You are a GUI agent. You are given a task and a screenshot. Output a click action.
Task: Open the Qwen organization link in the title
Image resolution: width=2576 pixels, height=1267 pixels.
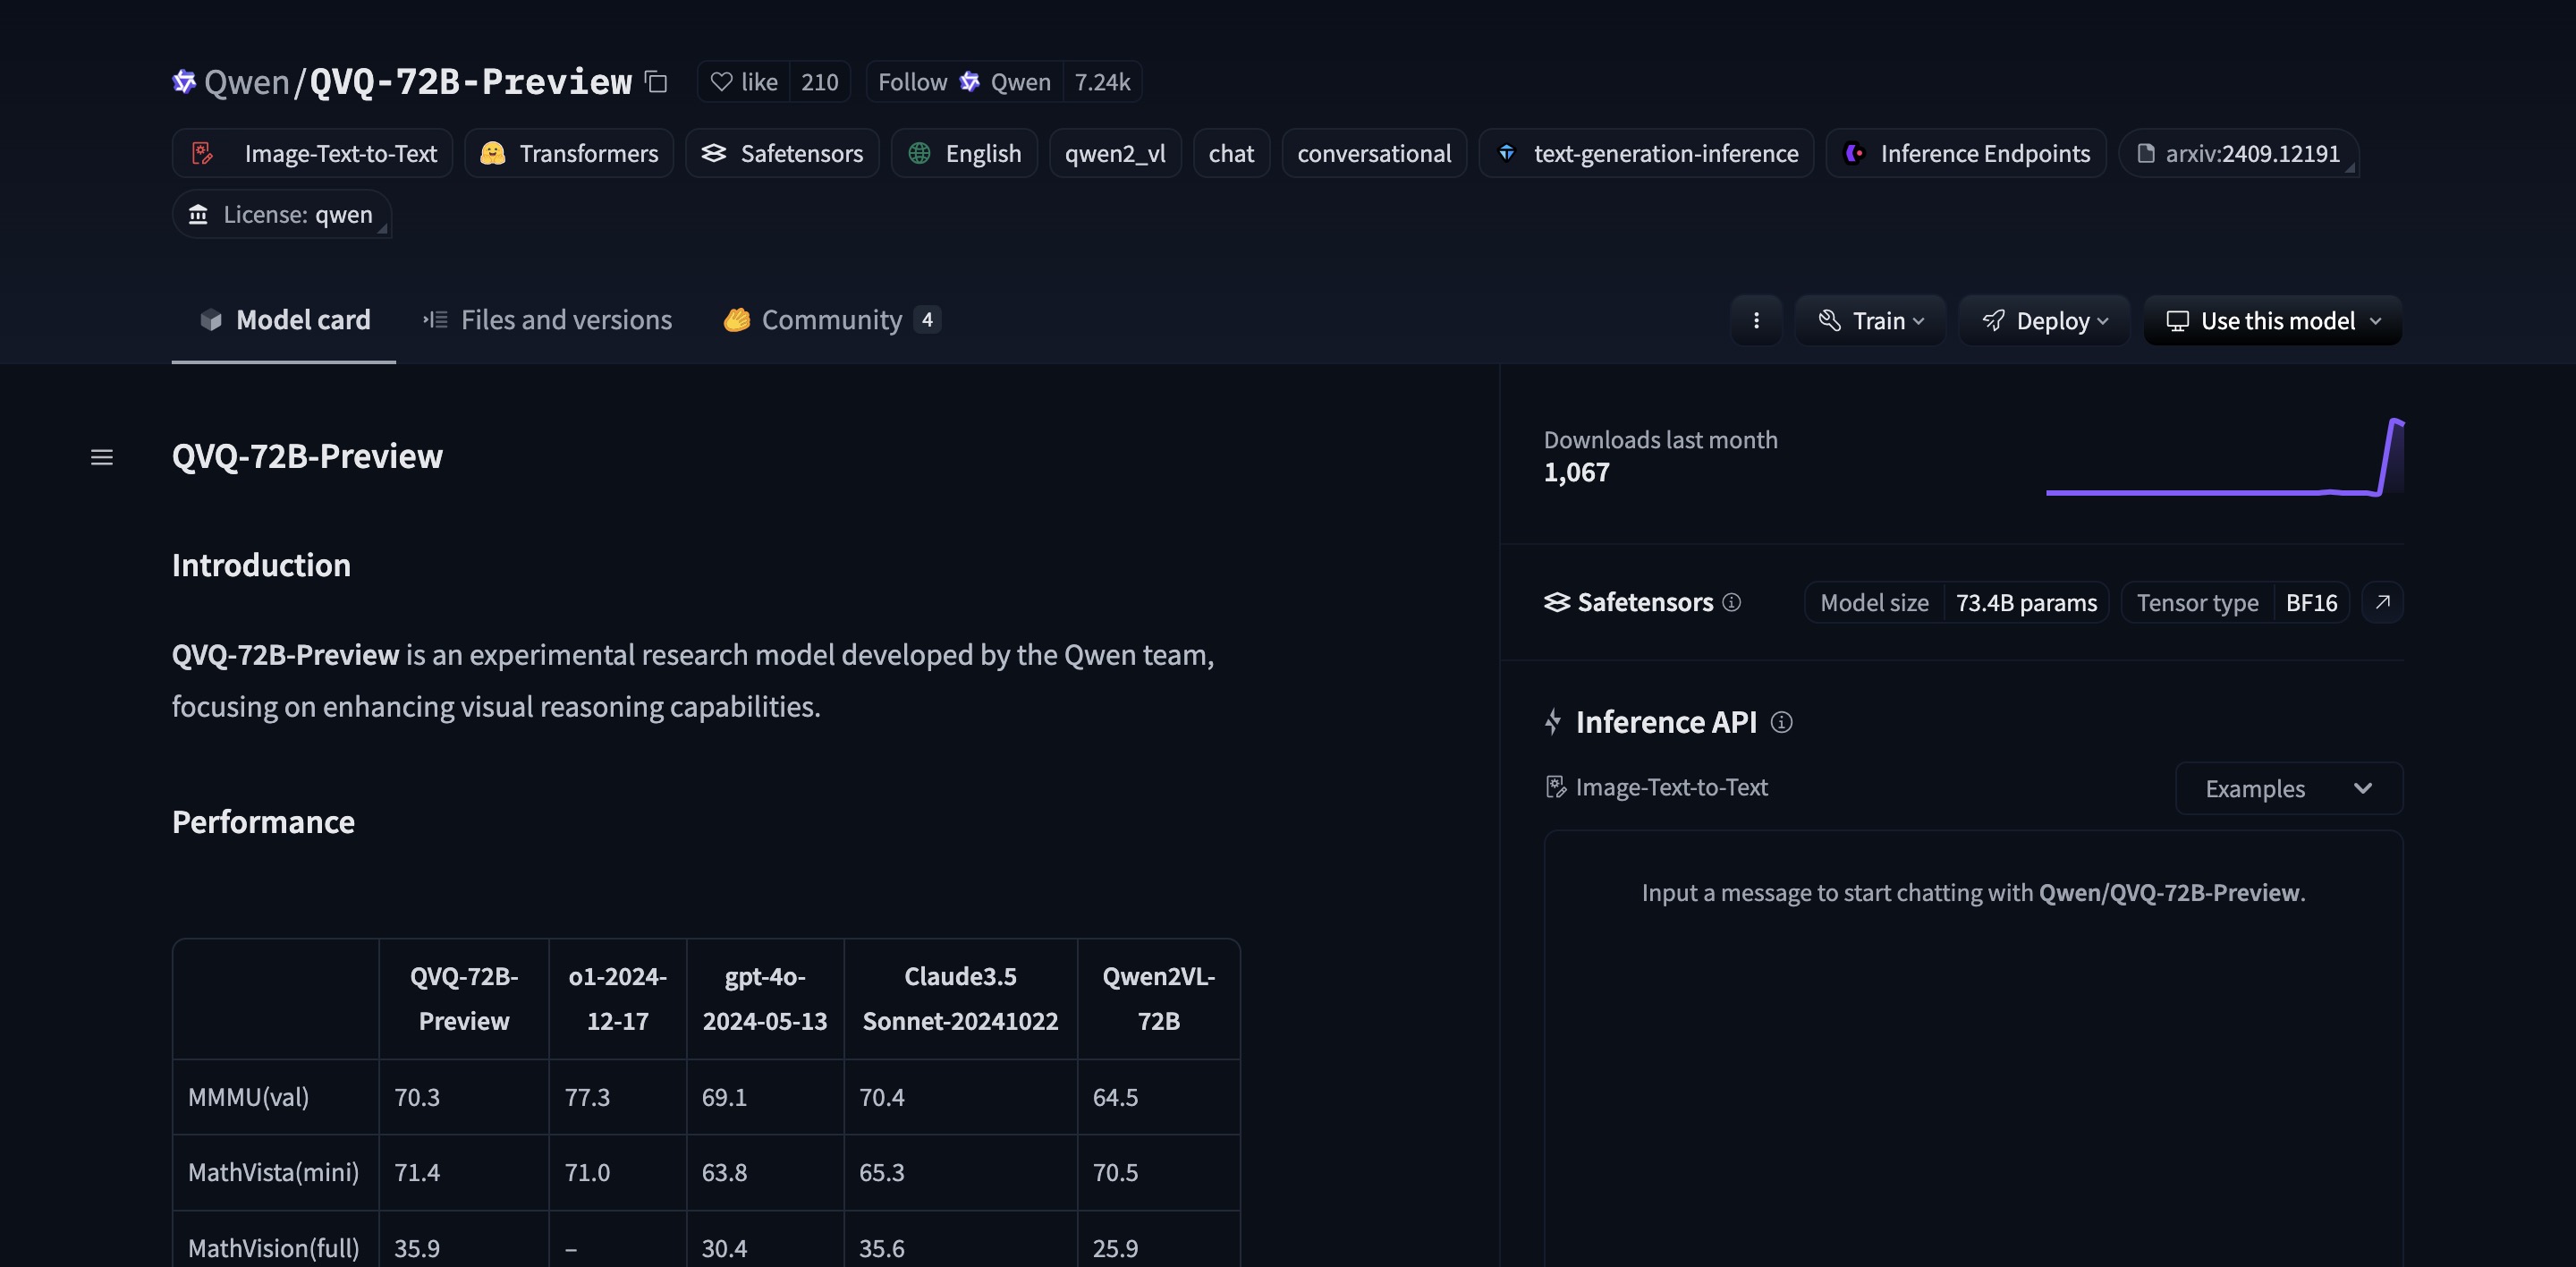(x=246, y=82)
